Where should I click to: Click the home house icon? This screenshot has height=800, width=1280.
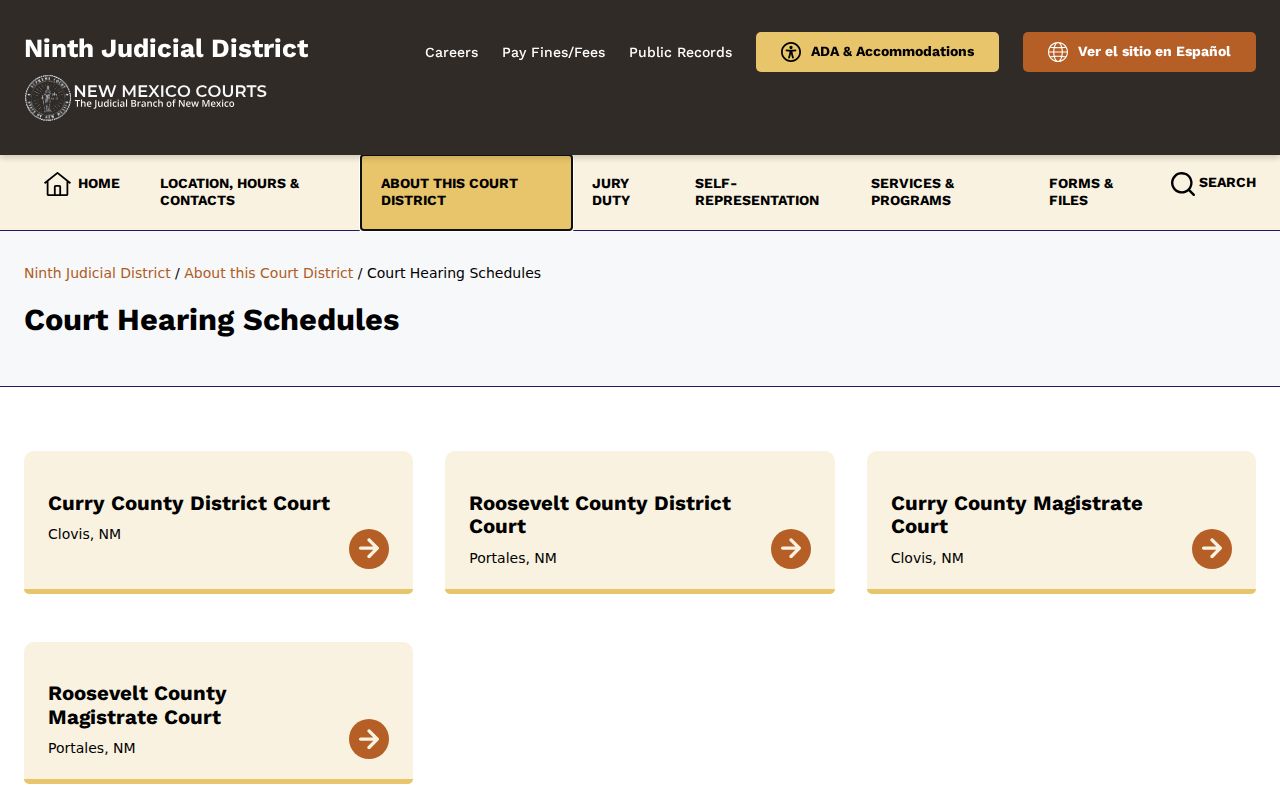(57, 184)
